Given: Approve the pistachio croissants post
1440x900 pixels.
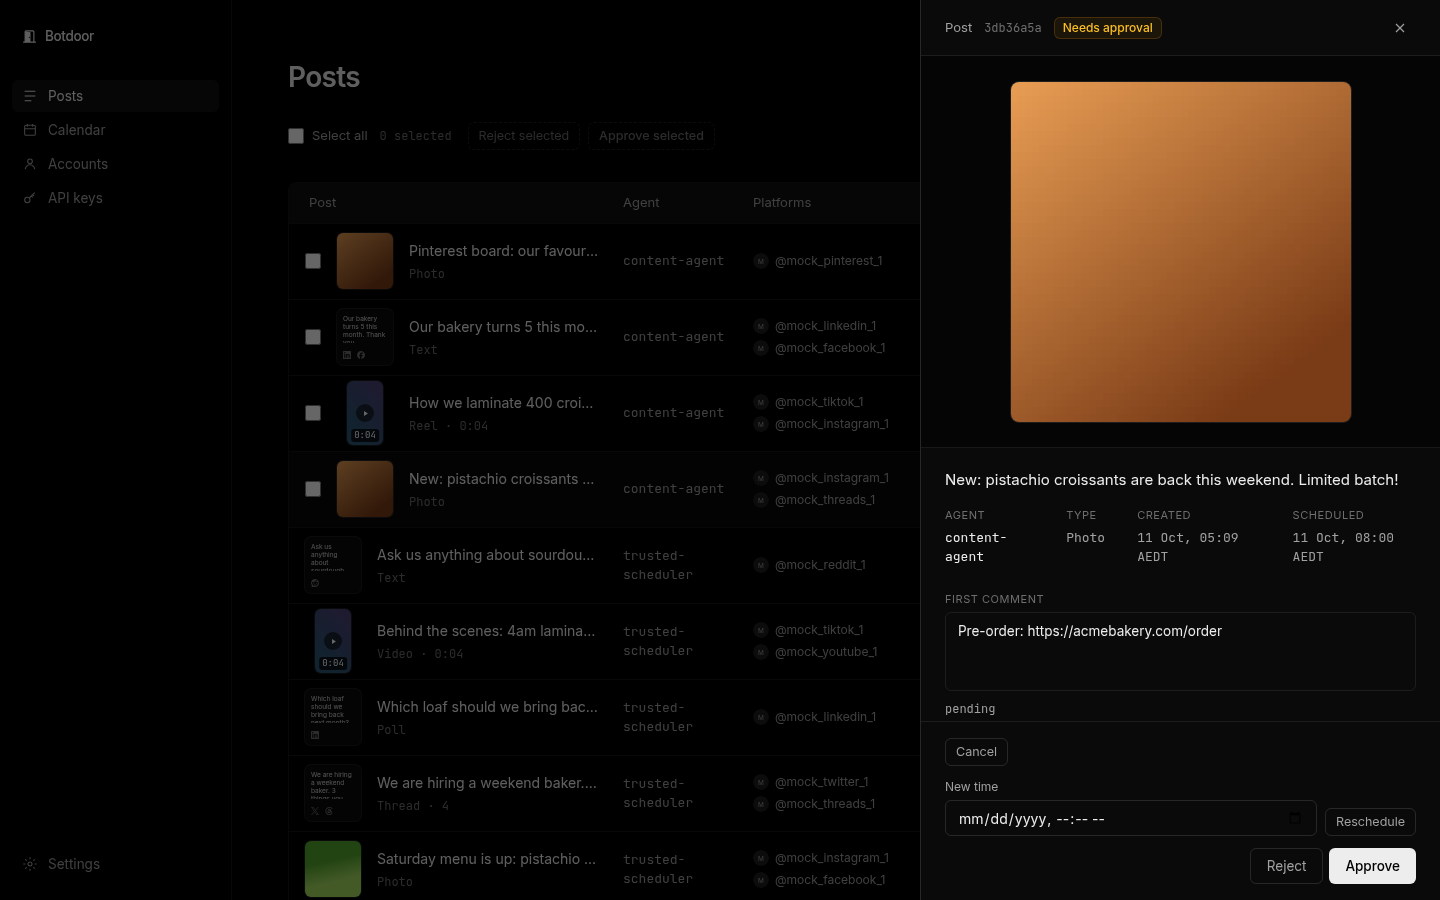Looking at the screenshot, I should (1372, 866).
